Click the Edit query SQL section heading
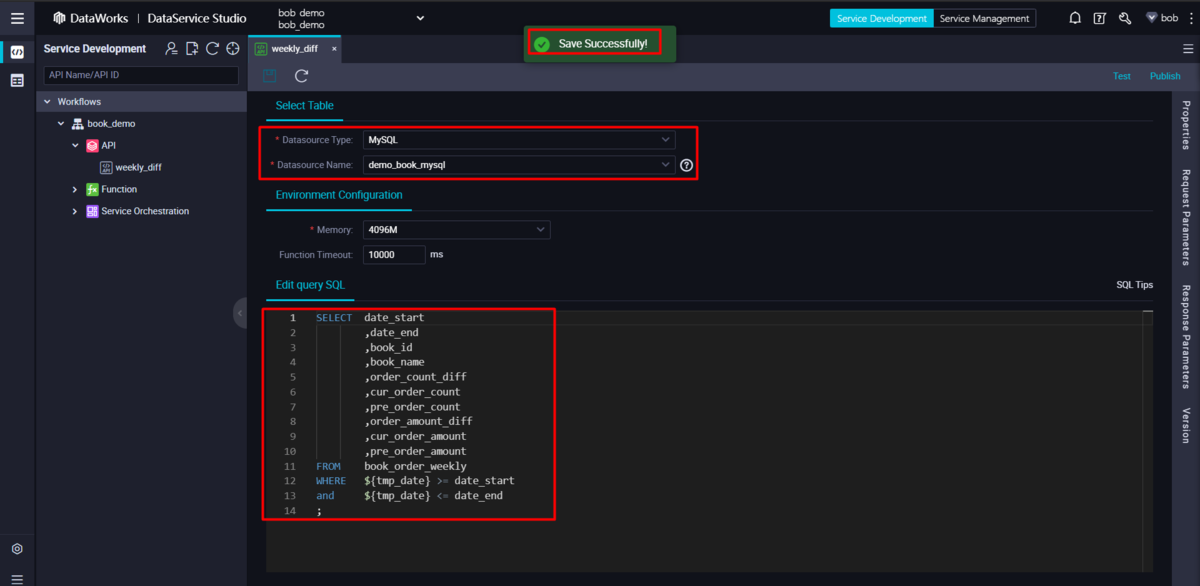The image size is (1200, 586). pos(310,285)
